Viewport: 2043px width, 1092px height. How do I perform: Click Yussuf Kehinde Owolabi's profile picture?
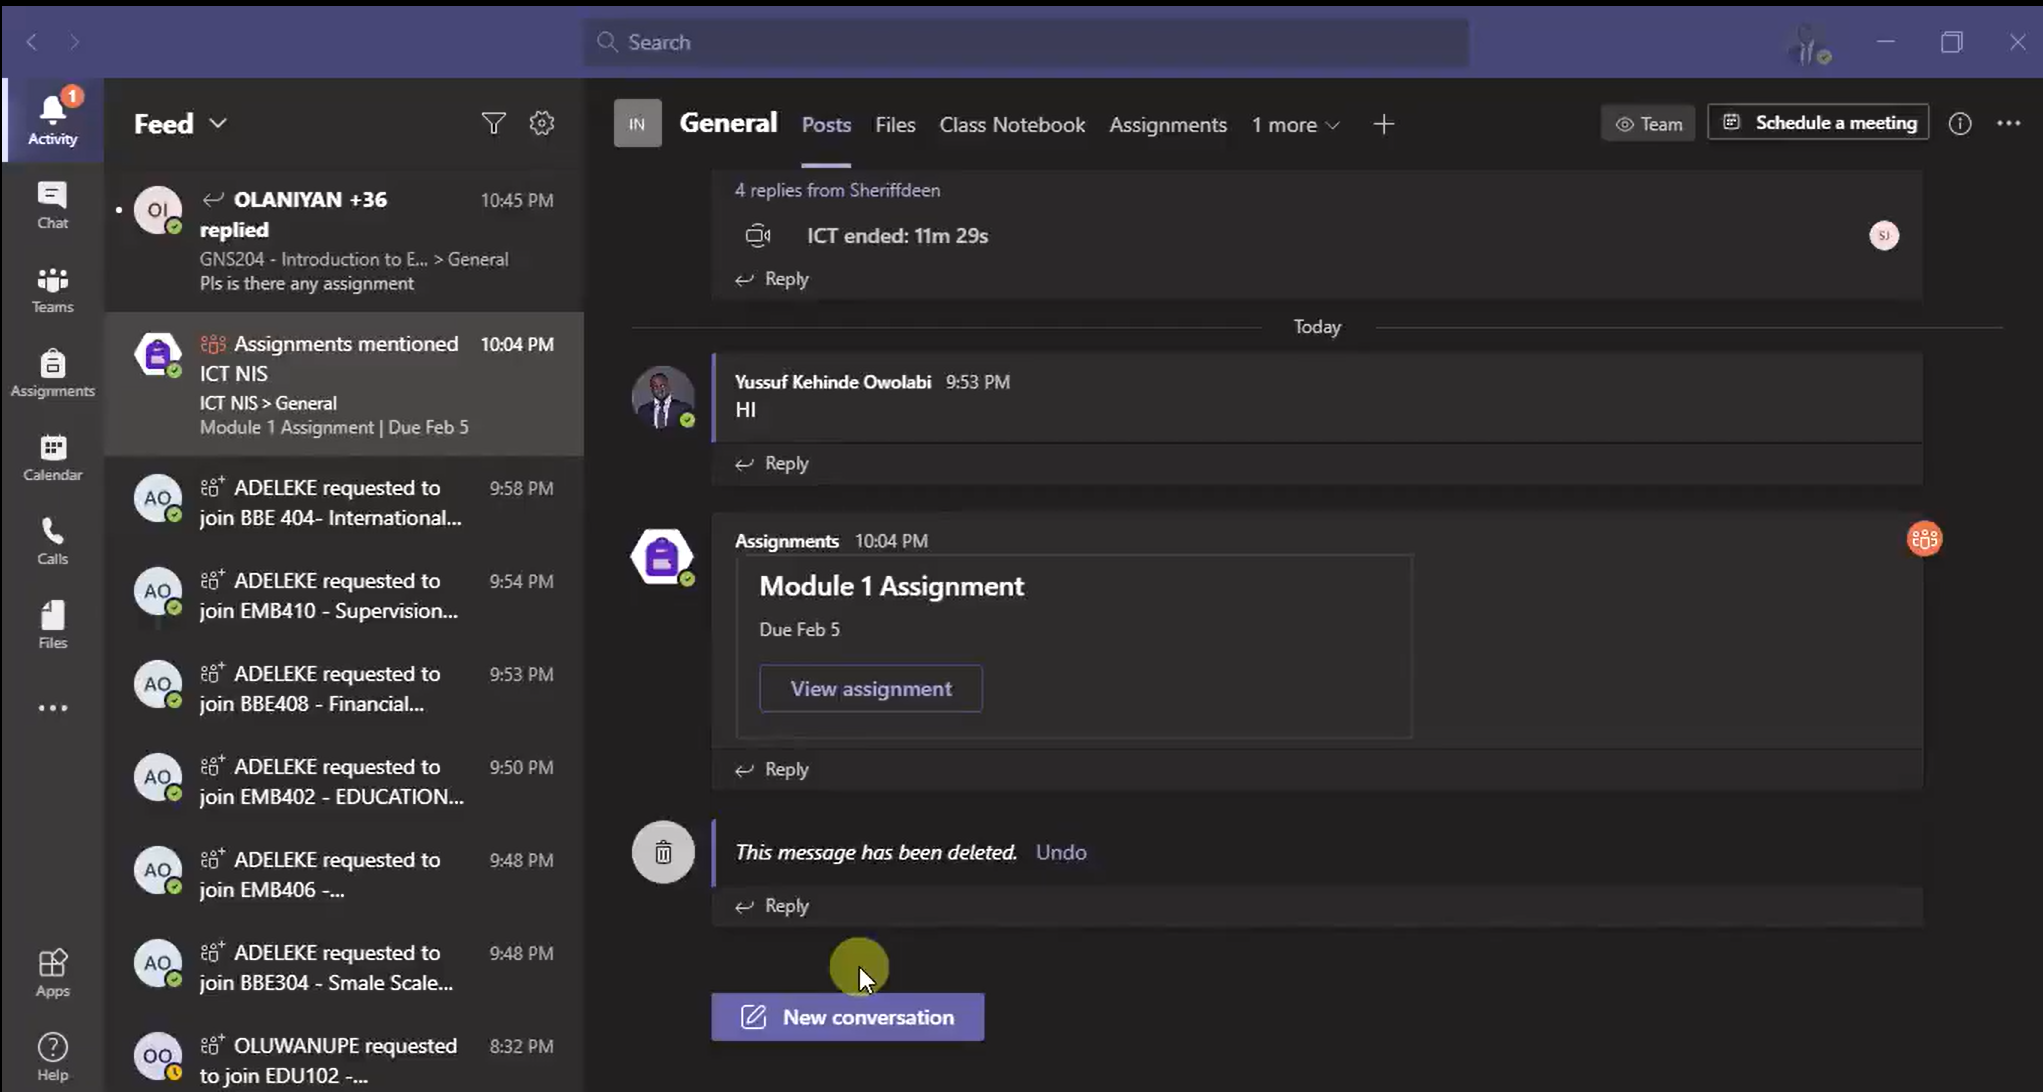click(x=662, y=398)
